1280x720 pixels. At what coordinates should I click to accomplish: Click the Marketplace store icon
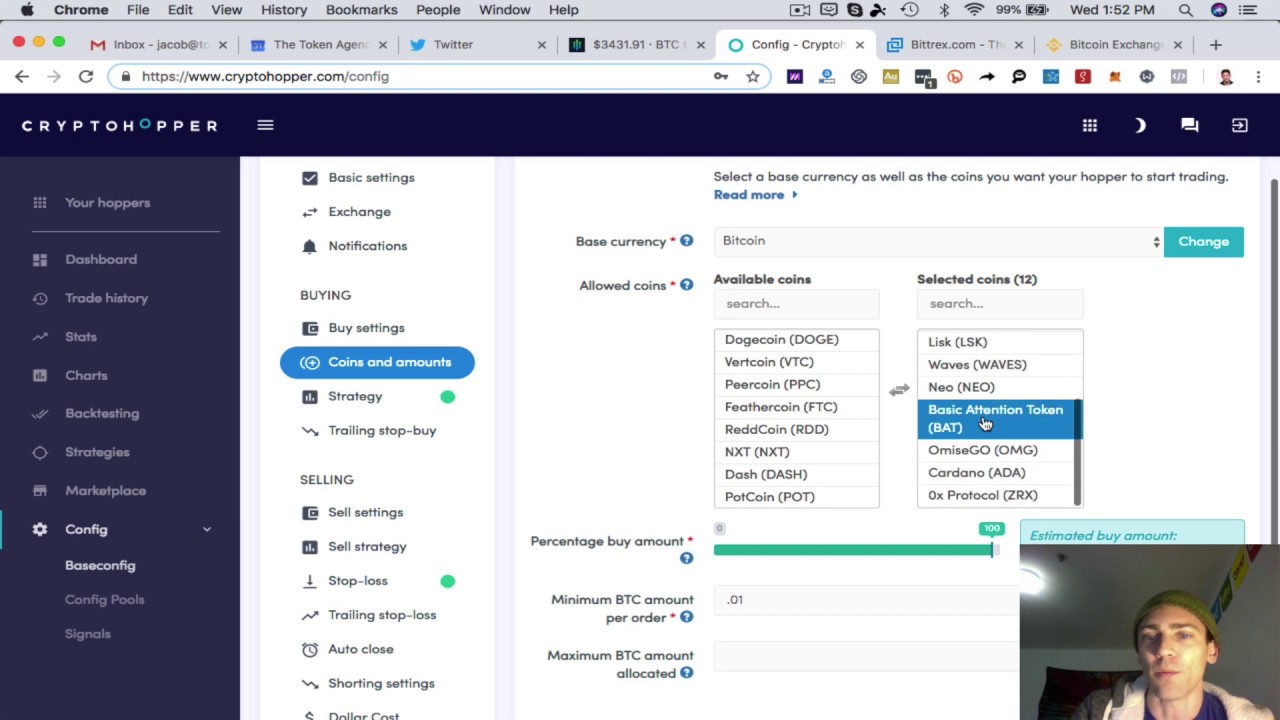pyautogui.click(x=40, y=490)
